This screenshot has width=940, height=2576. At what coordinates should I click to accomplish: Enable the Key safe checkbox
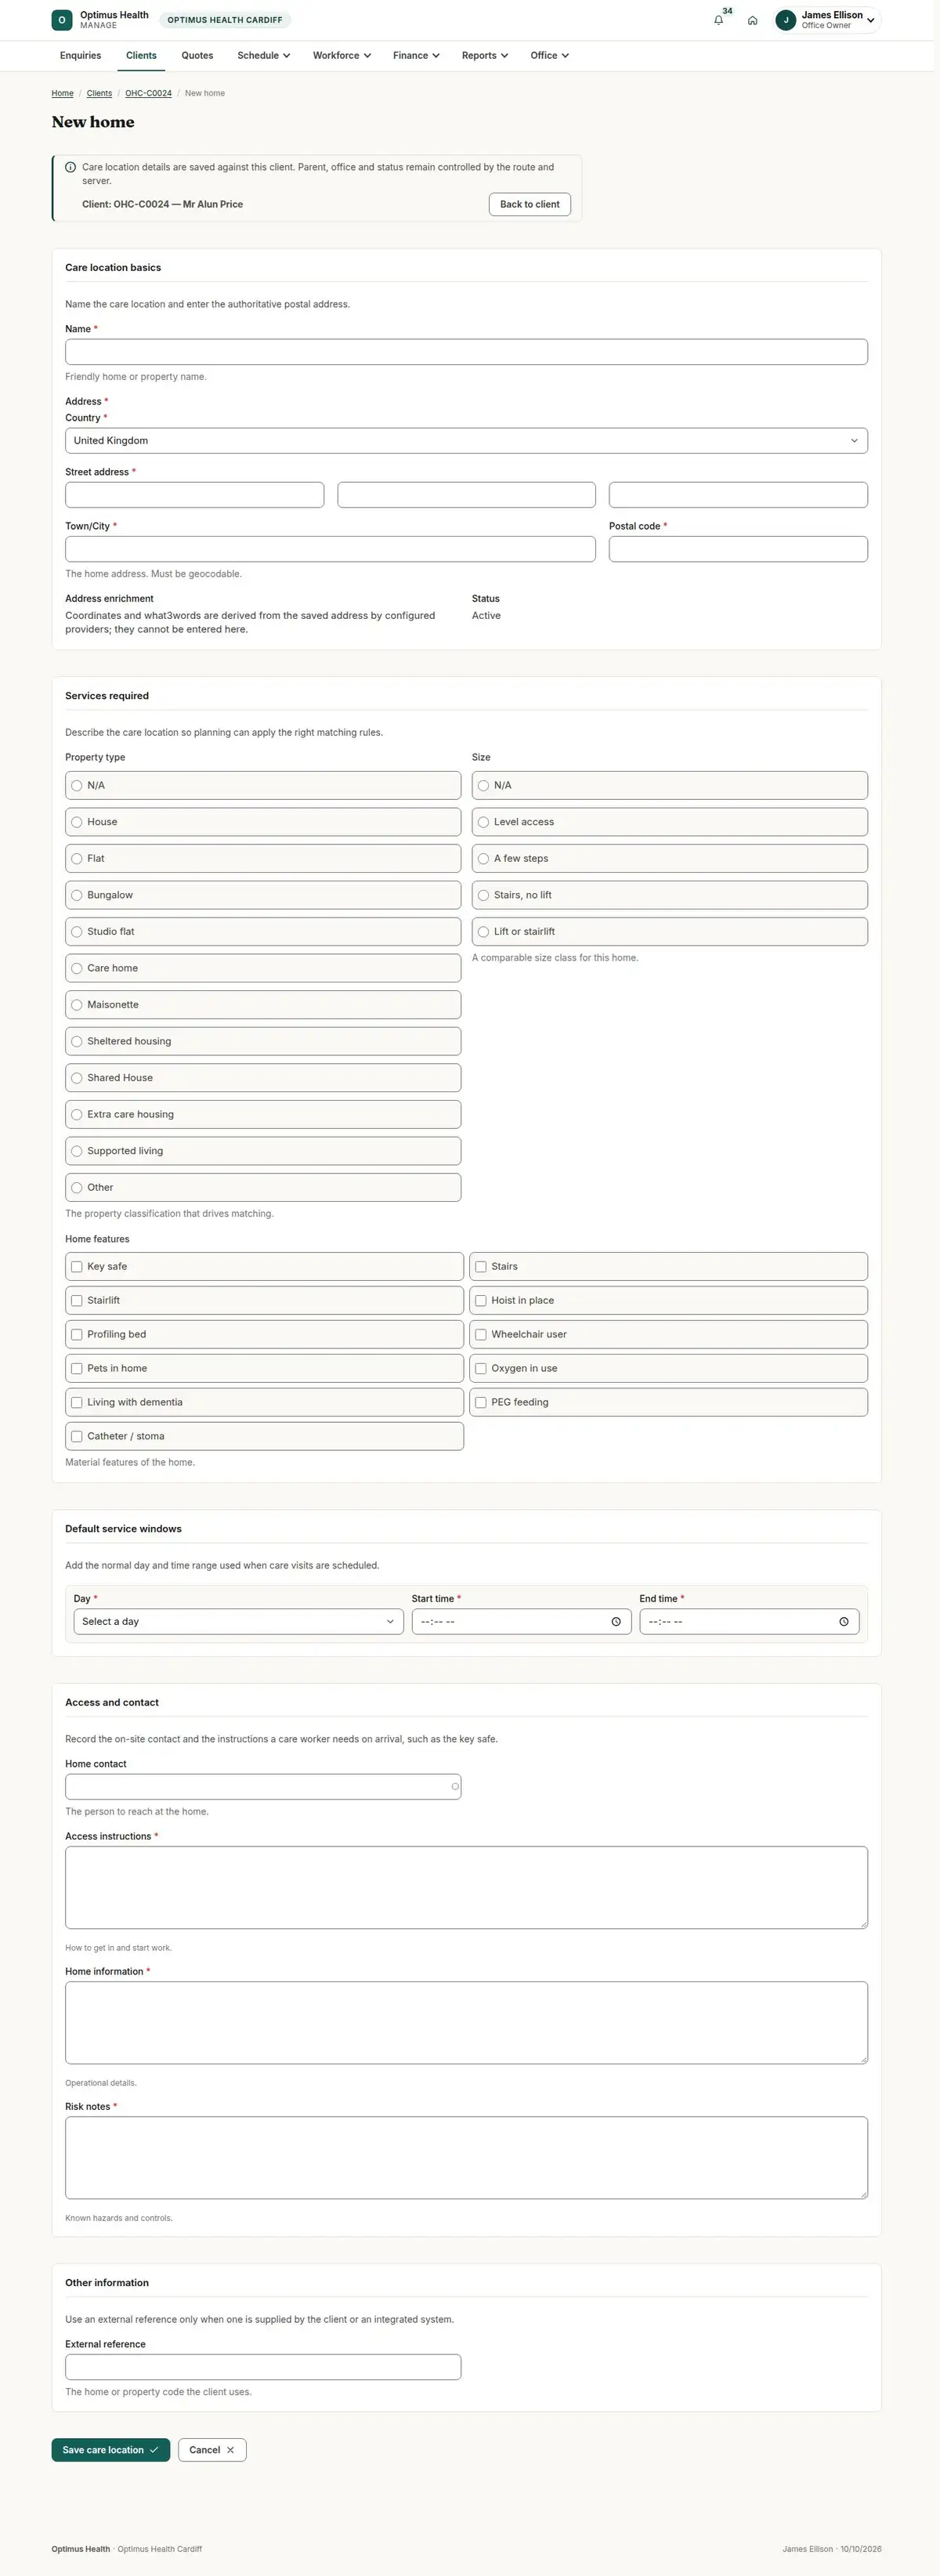click(x=264, y=1266)
